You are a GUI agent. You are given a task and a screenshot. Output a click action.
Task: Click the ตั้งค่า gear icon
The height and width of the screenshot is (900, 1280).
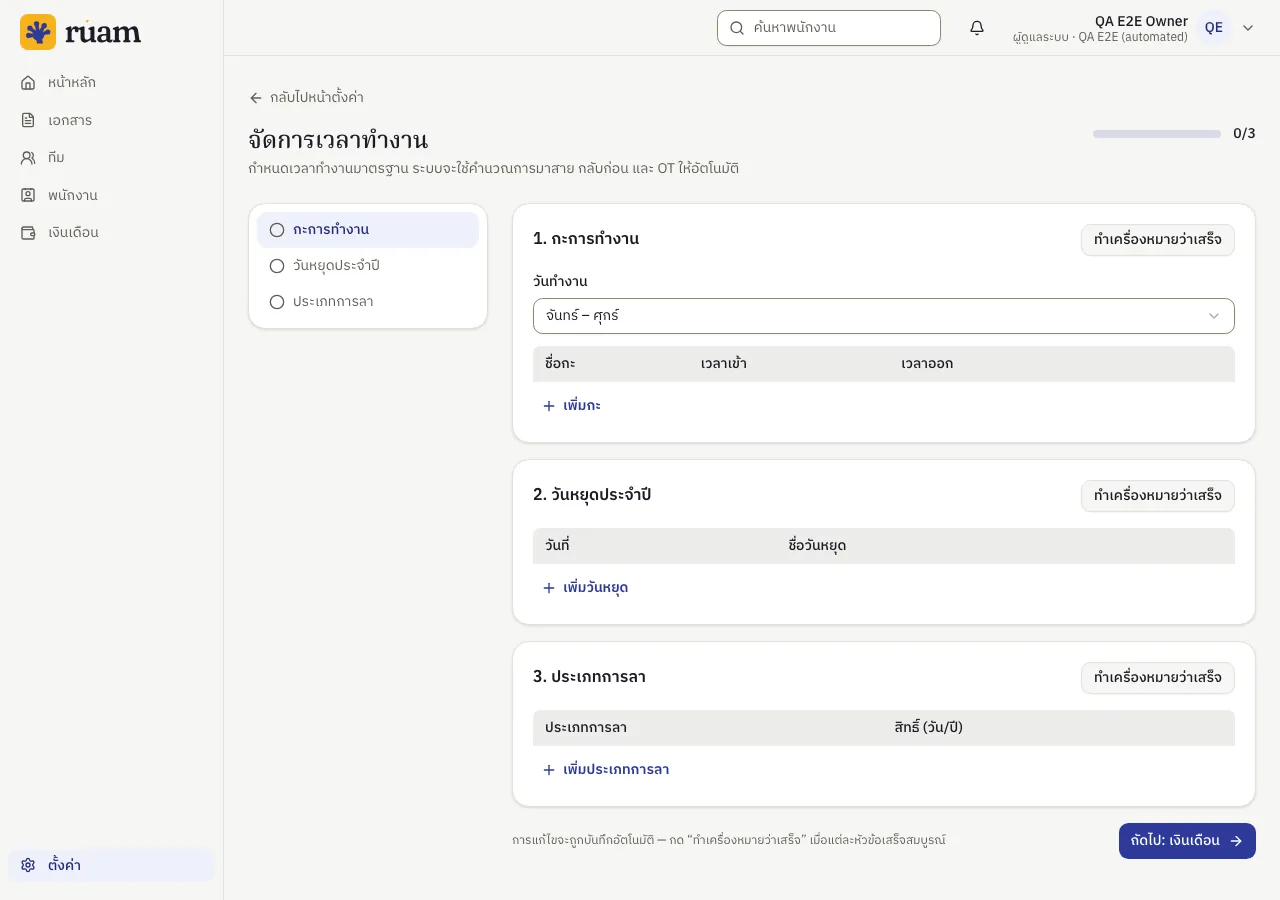tap(28, 865)
